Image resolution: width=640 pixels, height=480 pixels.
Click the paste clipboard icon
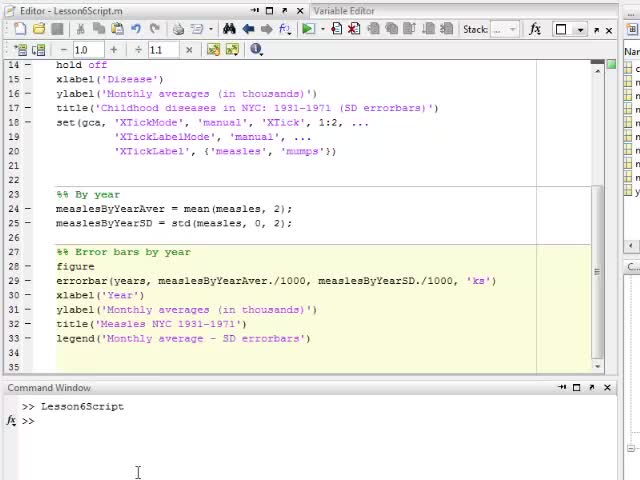coord(116,29)
